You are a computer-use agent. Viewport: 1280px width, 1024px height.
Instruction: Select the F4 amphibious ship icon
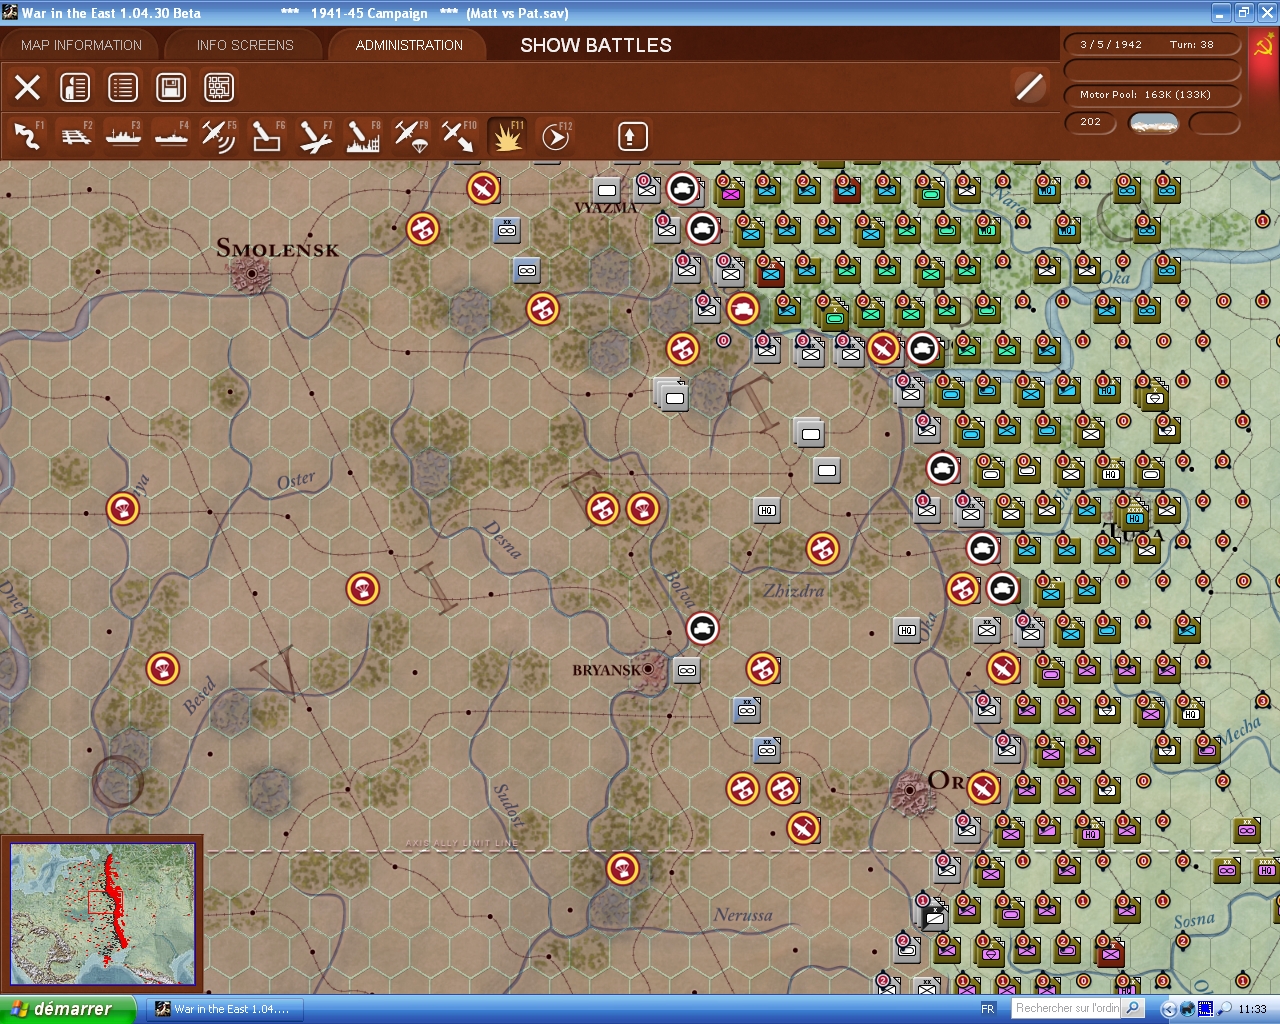tap(172, 136)
